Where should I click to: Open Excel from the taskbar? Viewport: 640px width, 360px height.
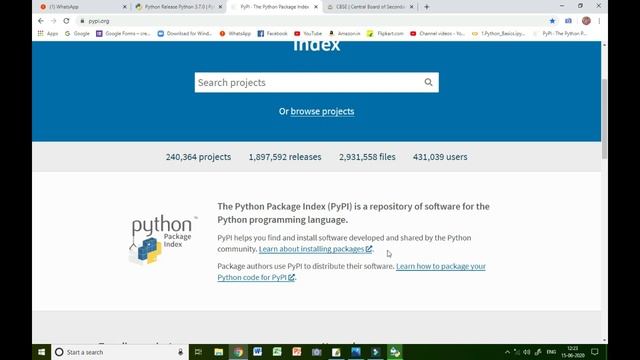[x=277, y=352]
